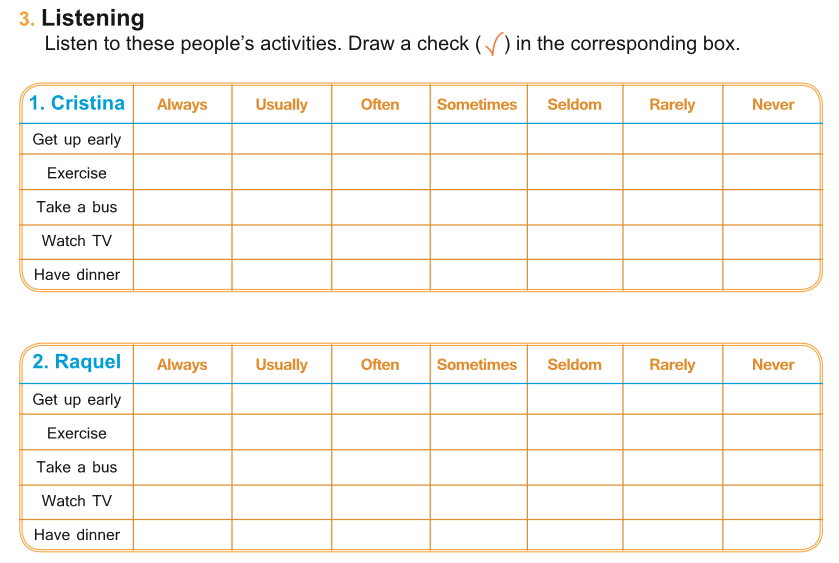Check Raquel's Always box for Take a bus
The width and height of the screenshot is (839, 563).
click(x=182, y=467)
